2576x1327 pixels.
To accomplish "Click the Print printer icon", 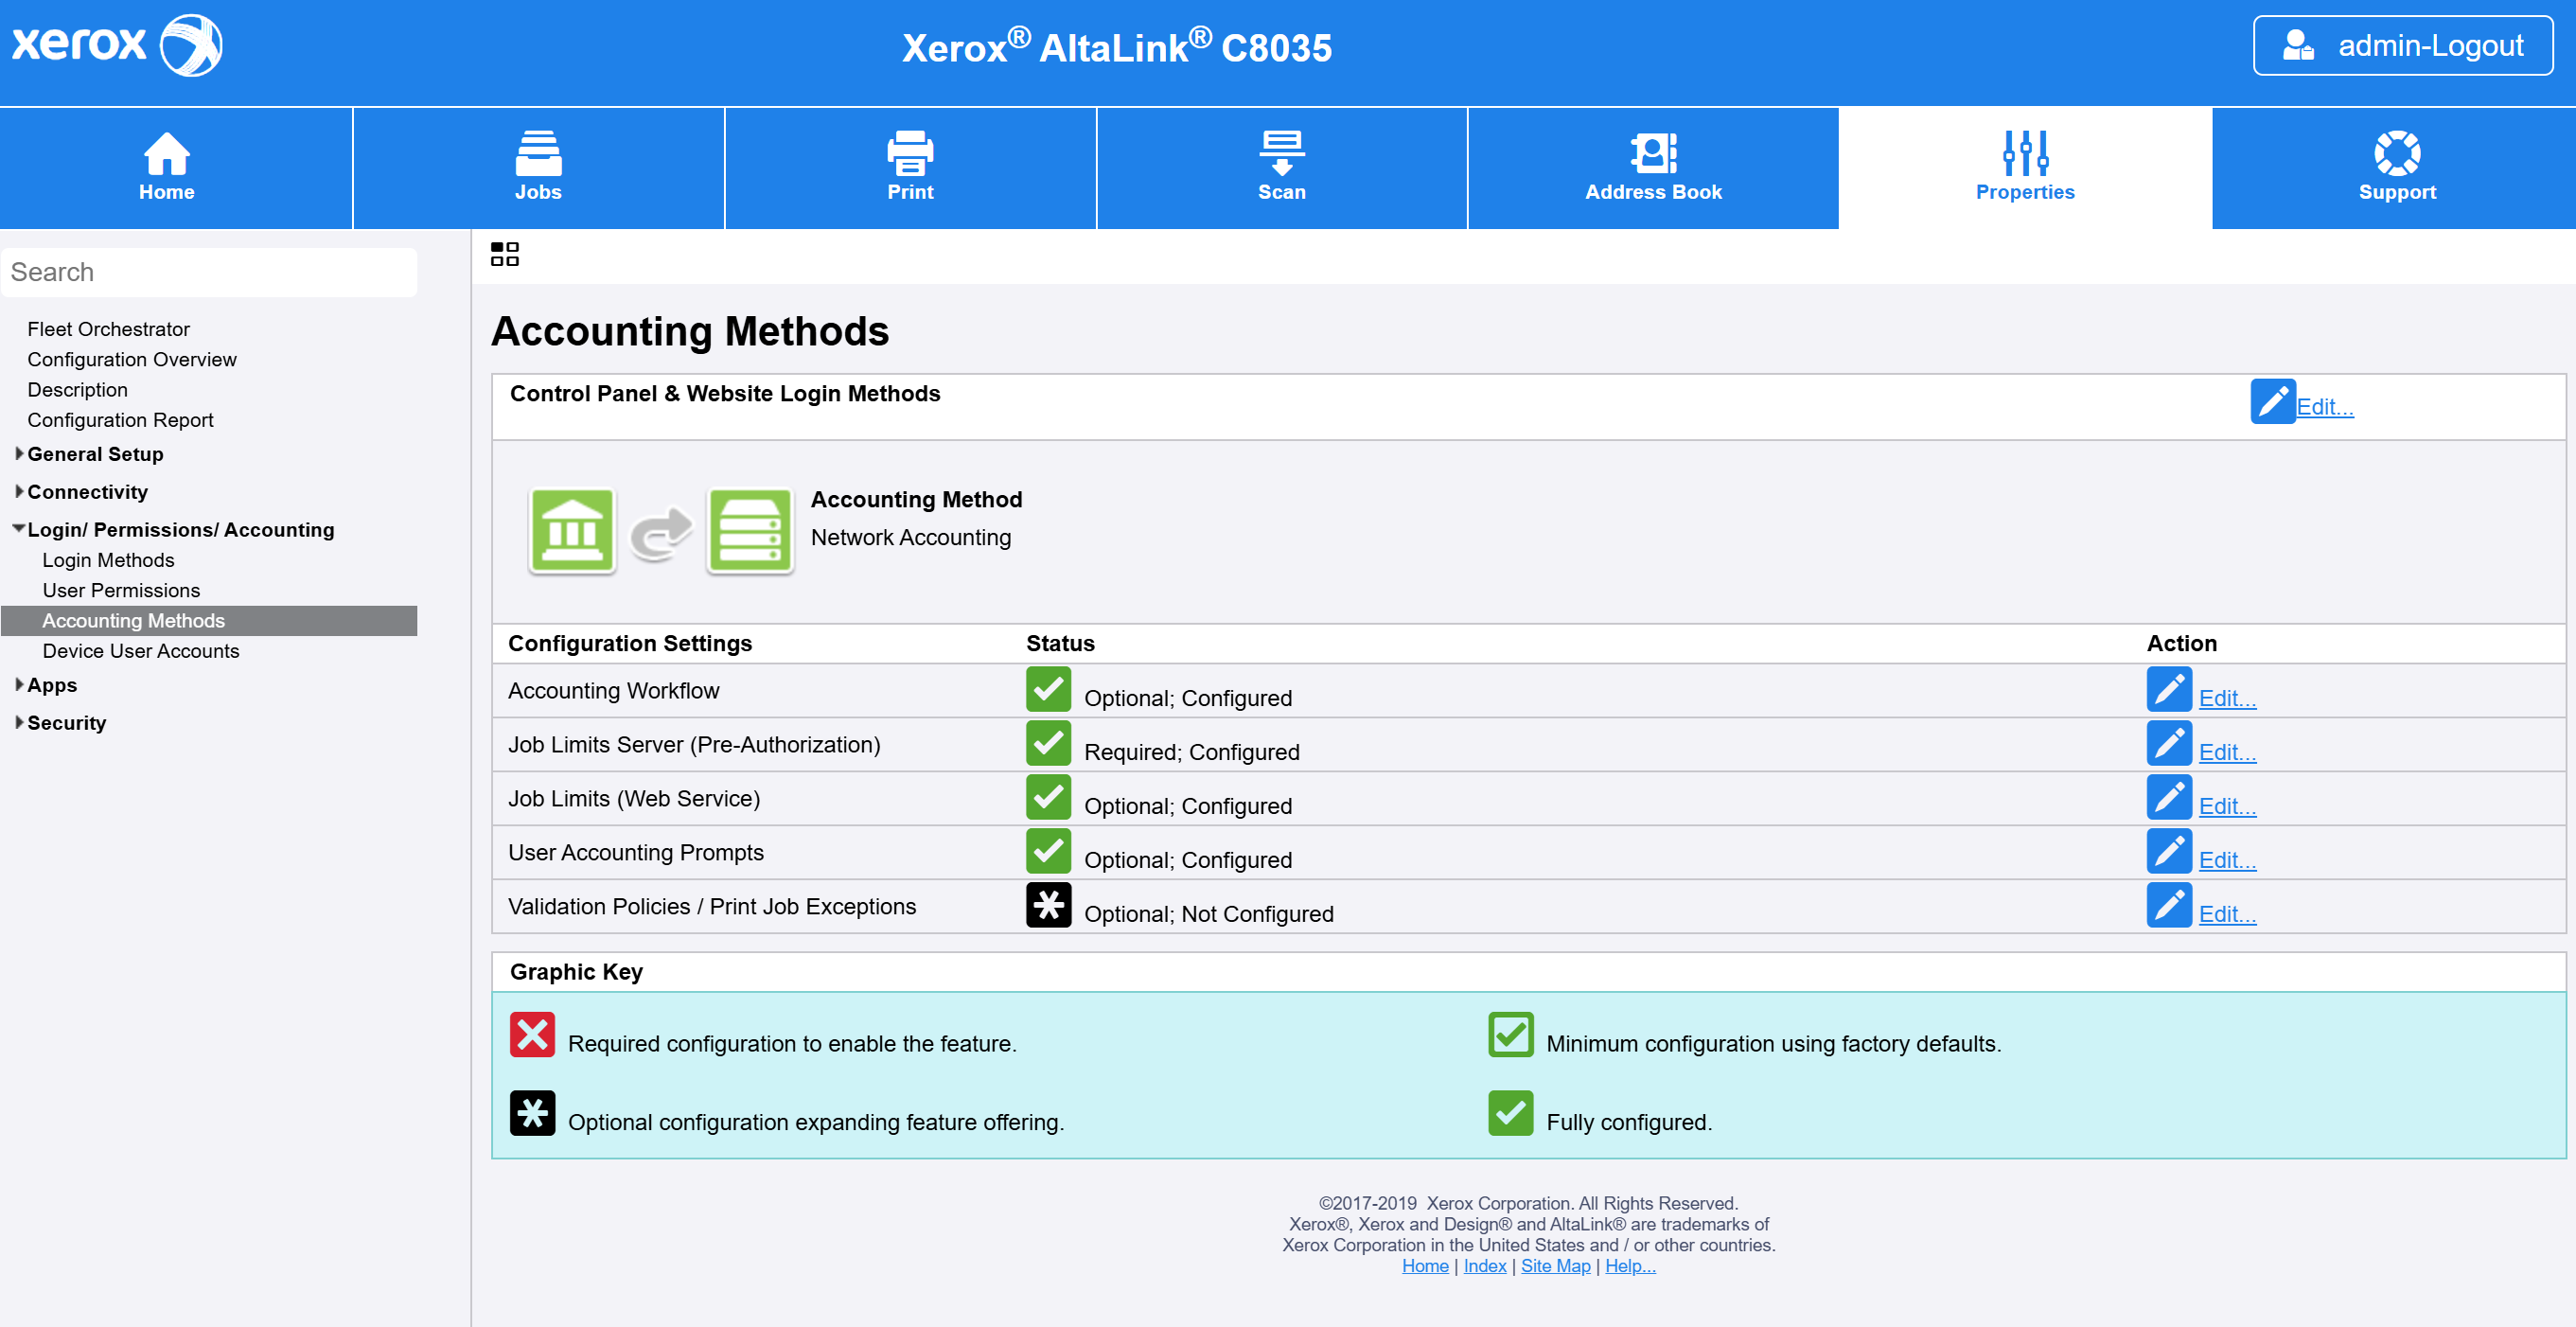I will pyautogui.click(x=910, y=153).
